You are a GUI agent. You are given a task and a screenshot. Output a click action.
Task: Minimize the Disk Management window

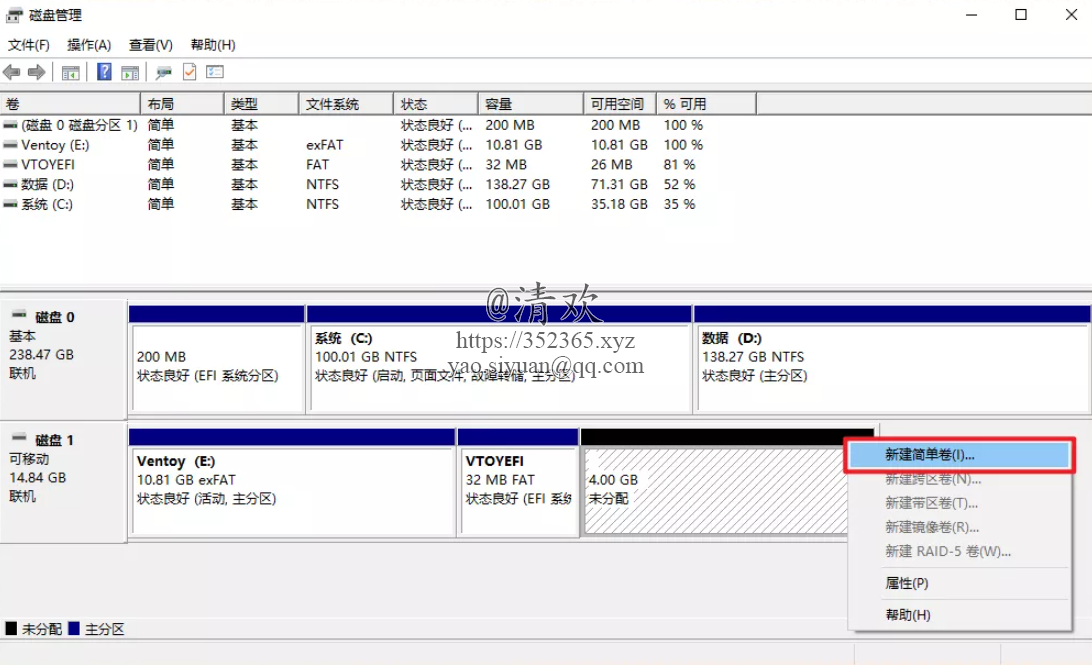pos(972,15)
